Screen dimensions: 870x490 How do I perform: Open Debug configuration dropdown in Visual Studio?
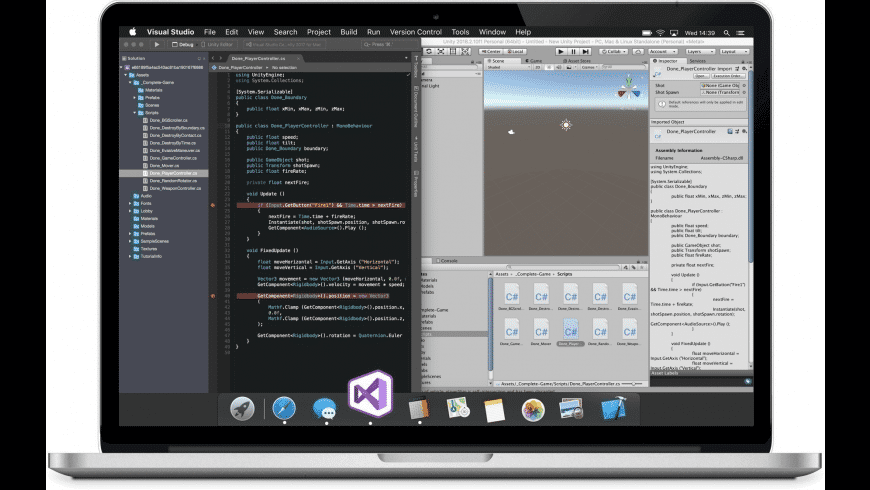pos(183,44)
